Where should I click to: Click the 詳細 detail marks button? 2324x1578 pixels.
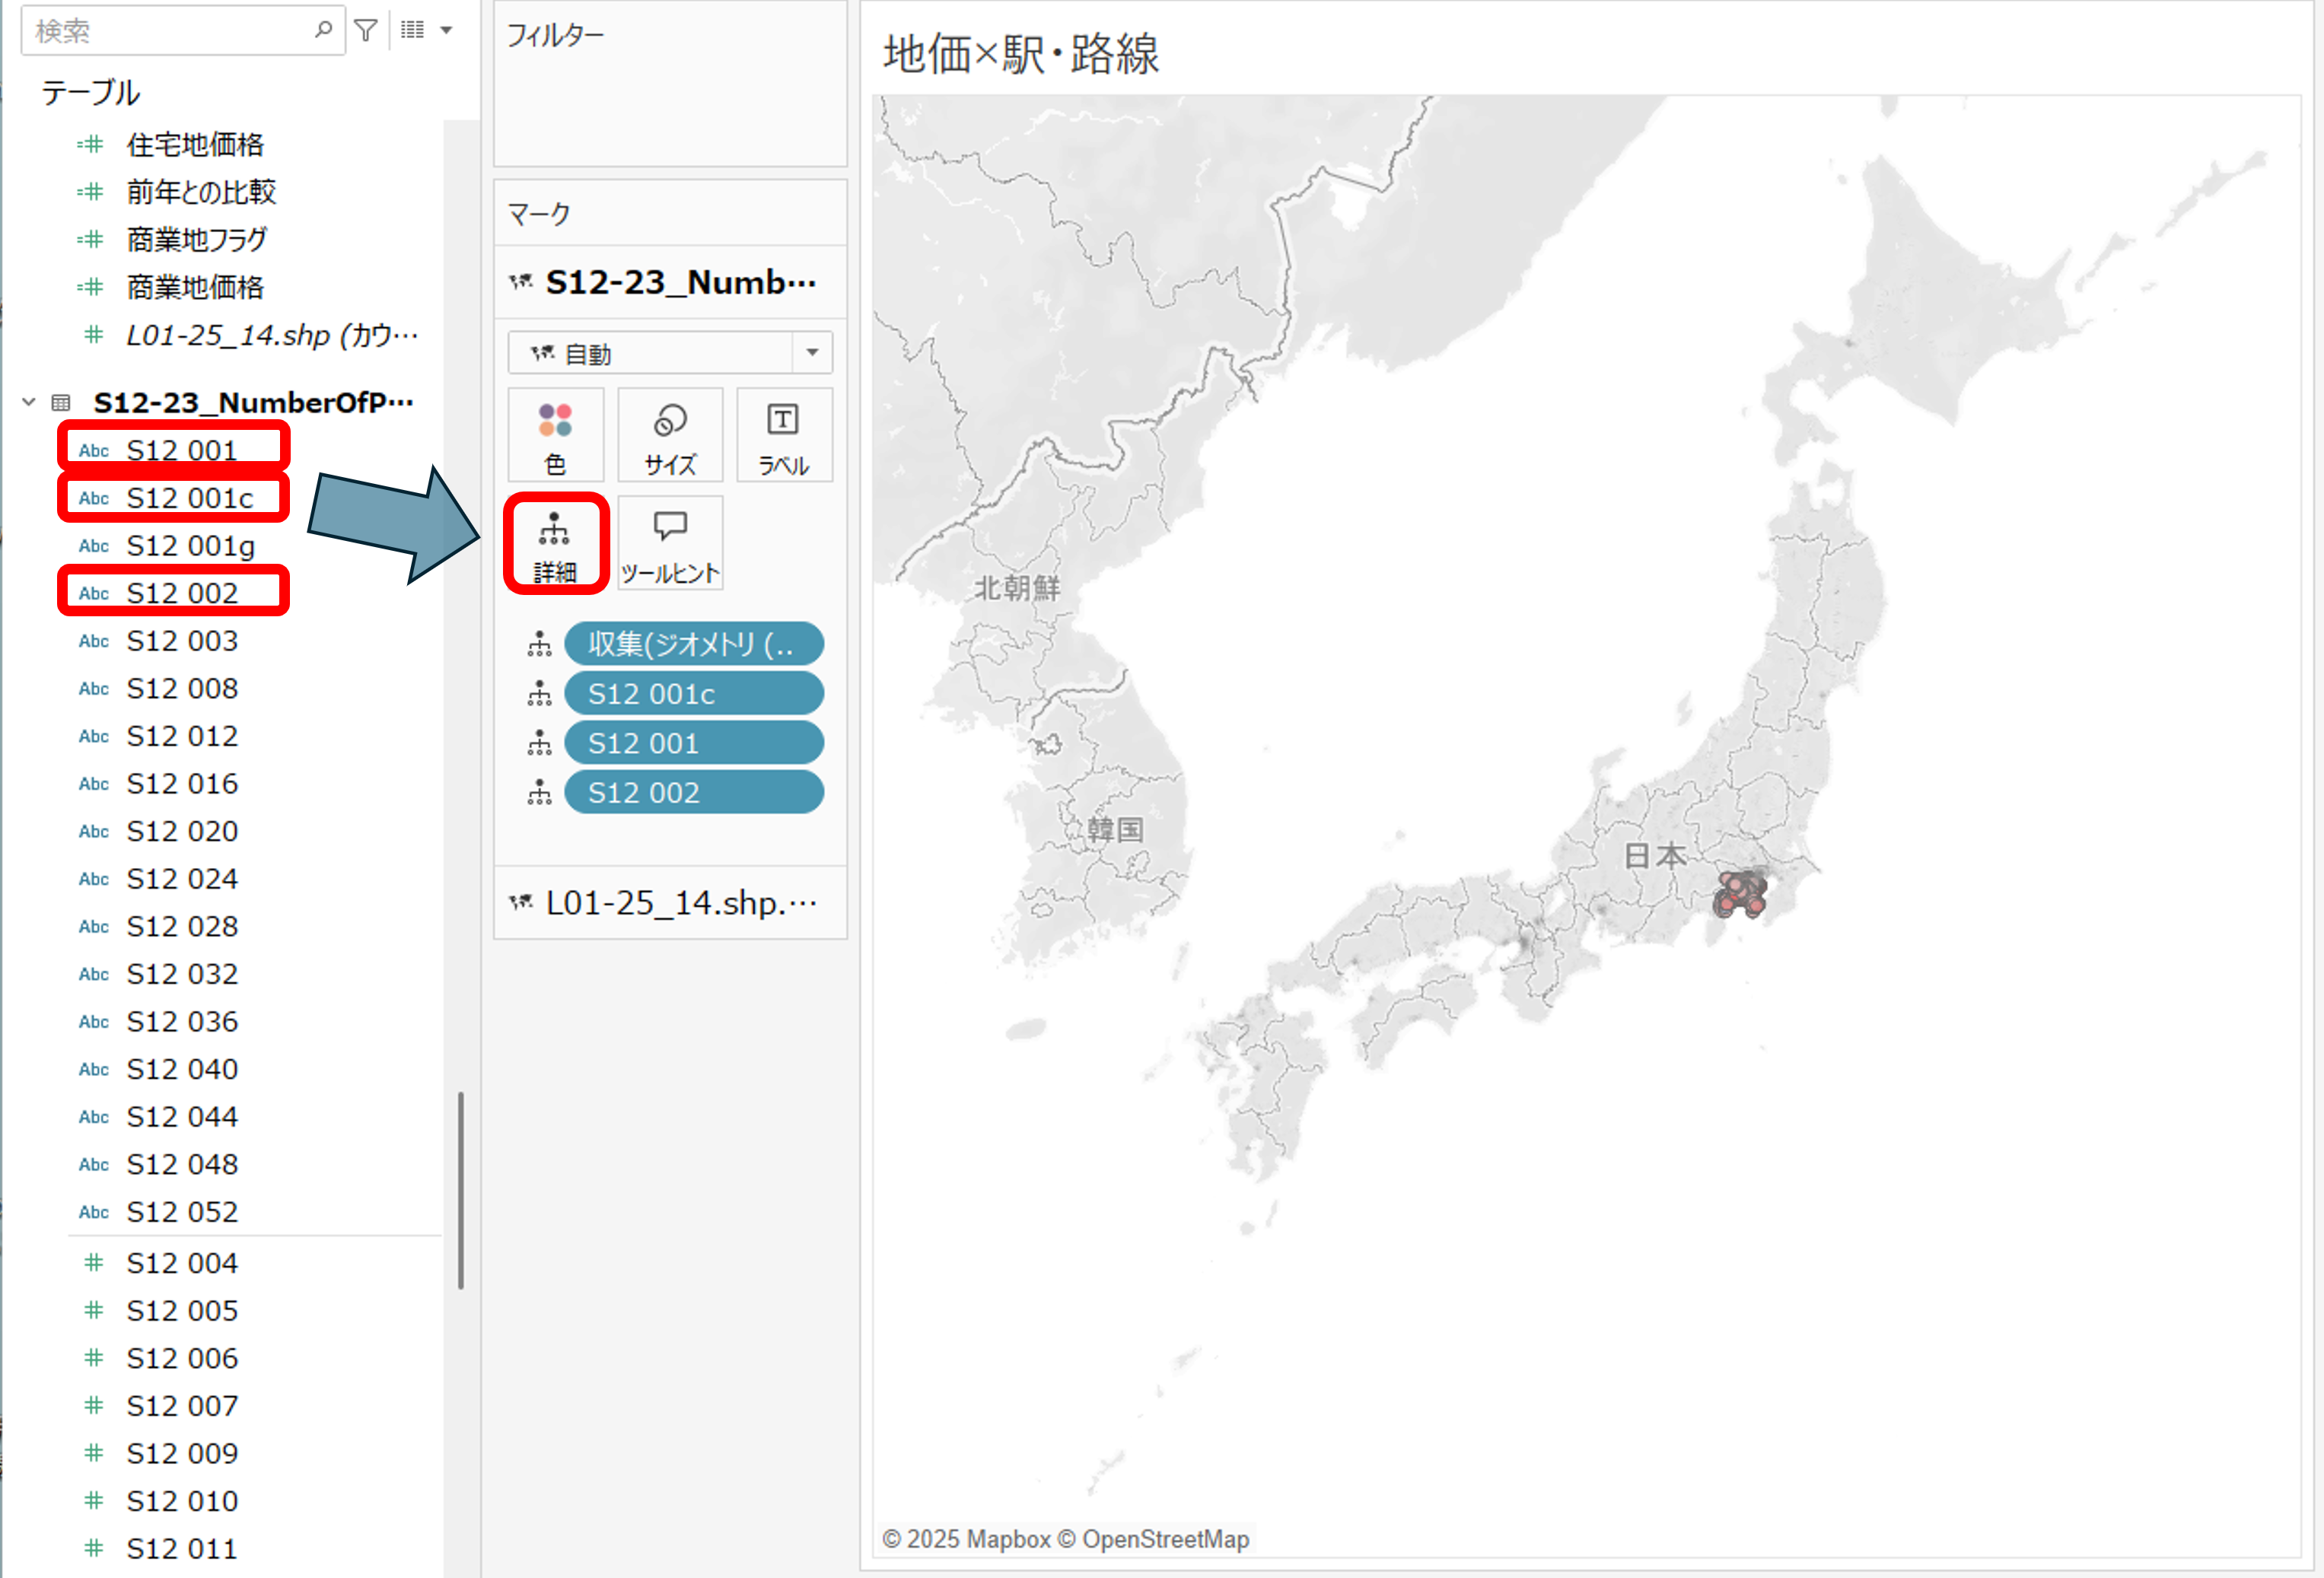(x=555, y=543)
